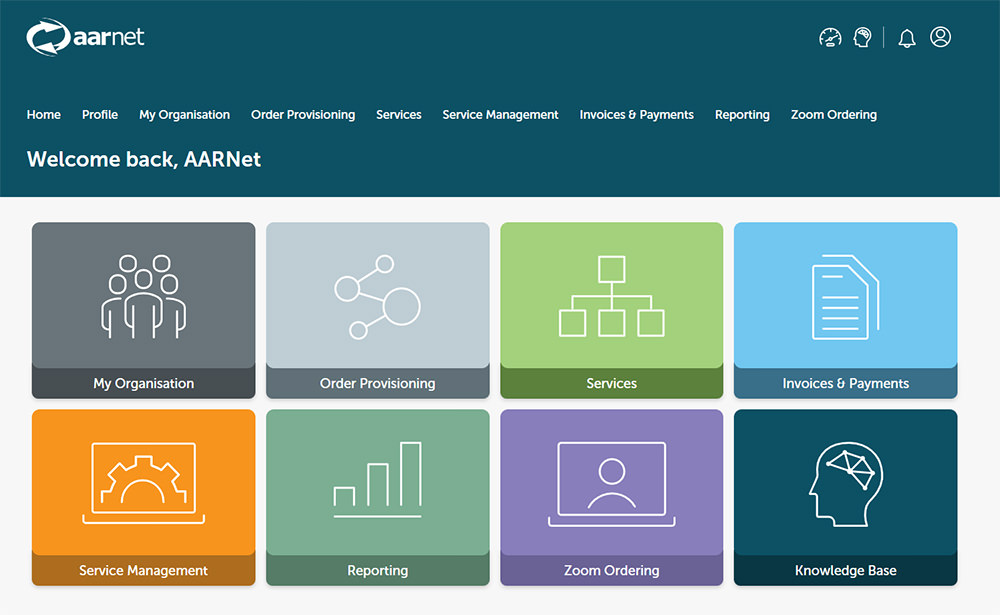Click the Service Management gear laptop icon
Viewport: 1000px width, 615px height.
coord(143,483)
